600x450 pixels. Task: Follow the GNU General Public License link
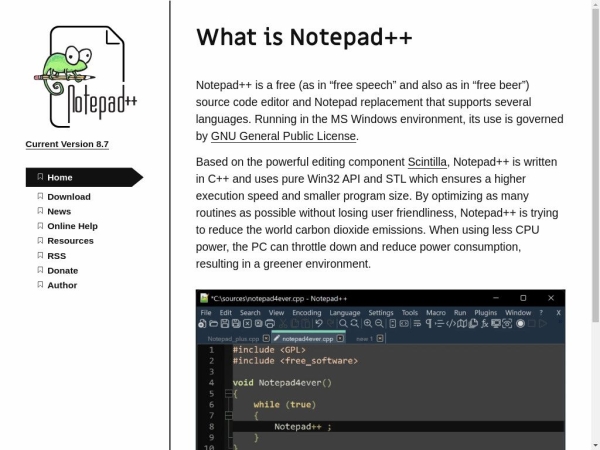coord(283,136)
